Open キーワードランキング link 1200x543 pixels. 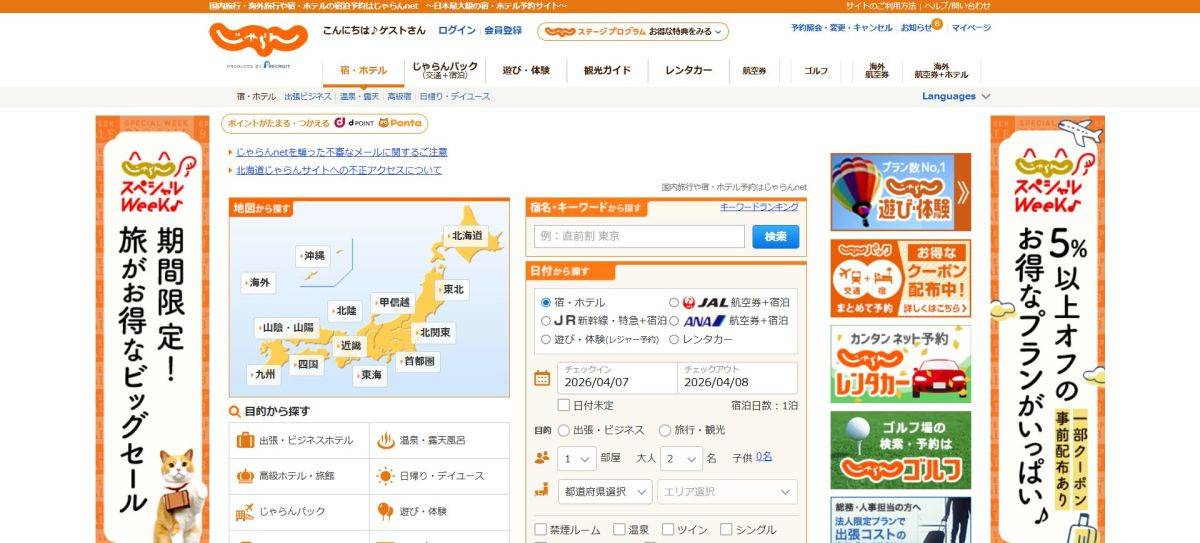click(x=759, y=207)
